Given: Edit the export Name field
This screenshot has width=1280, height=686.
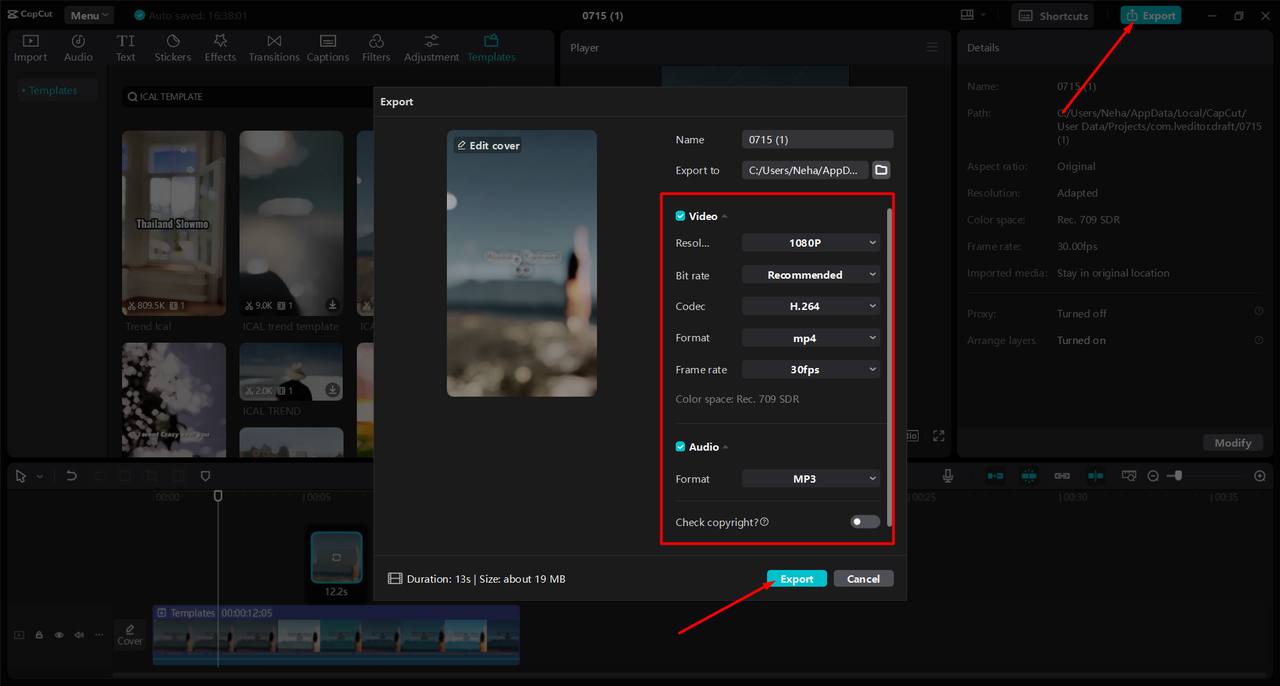Looking at the screenshot, I should [817, 140].
